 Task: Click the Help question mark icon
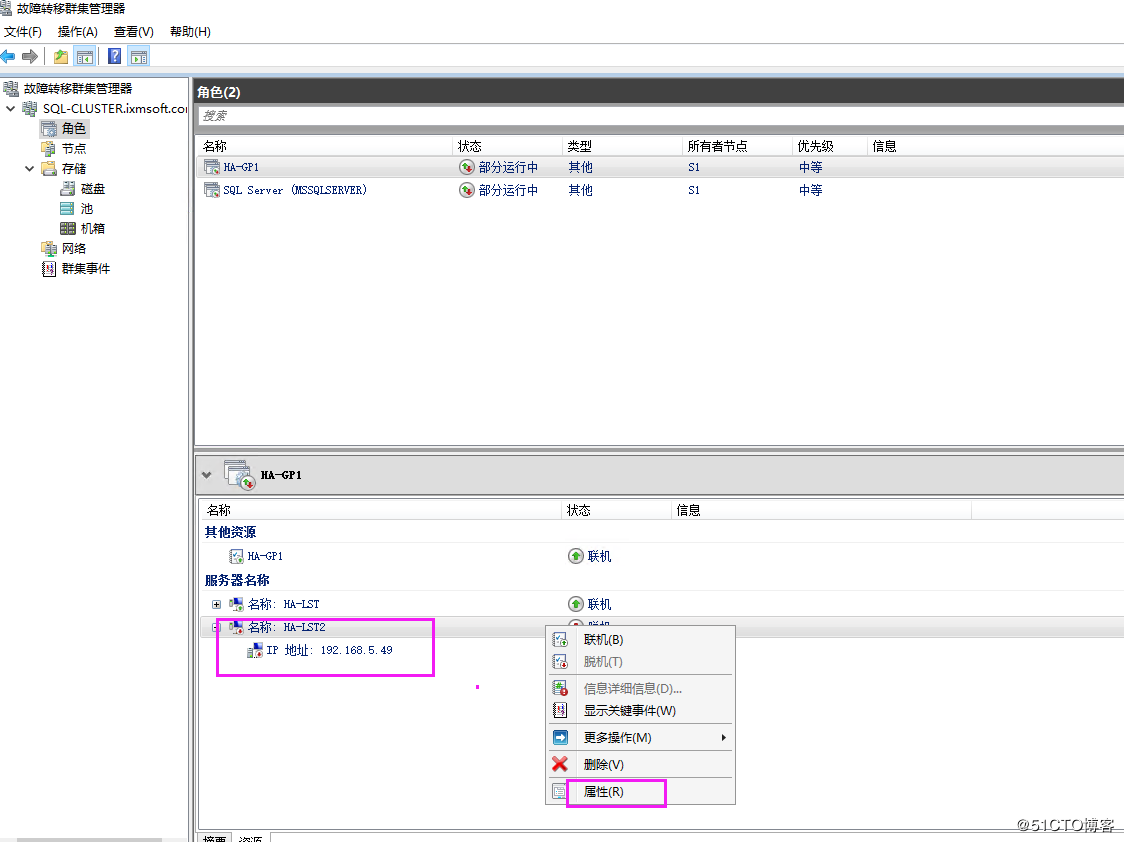pos(113,56)
